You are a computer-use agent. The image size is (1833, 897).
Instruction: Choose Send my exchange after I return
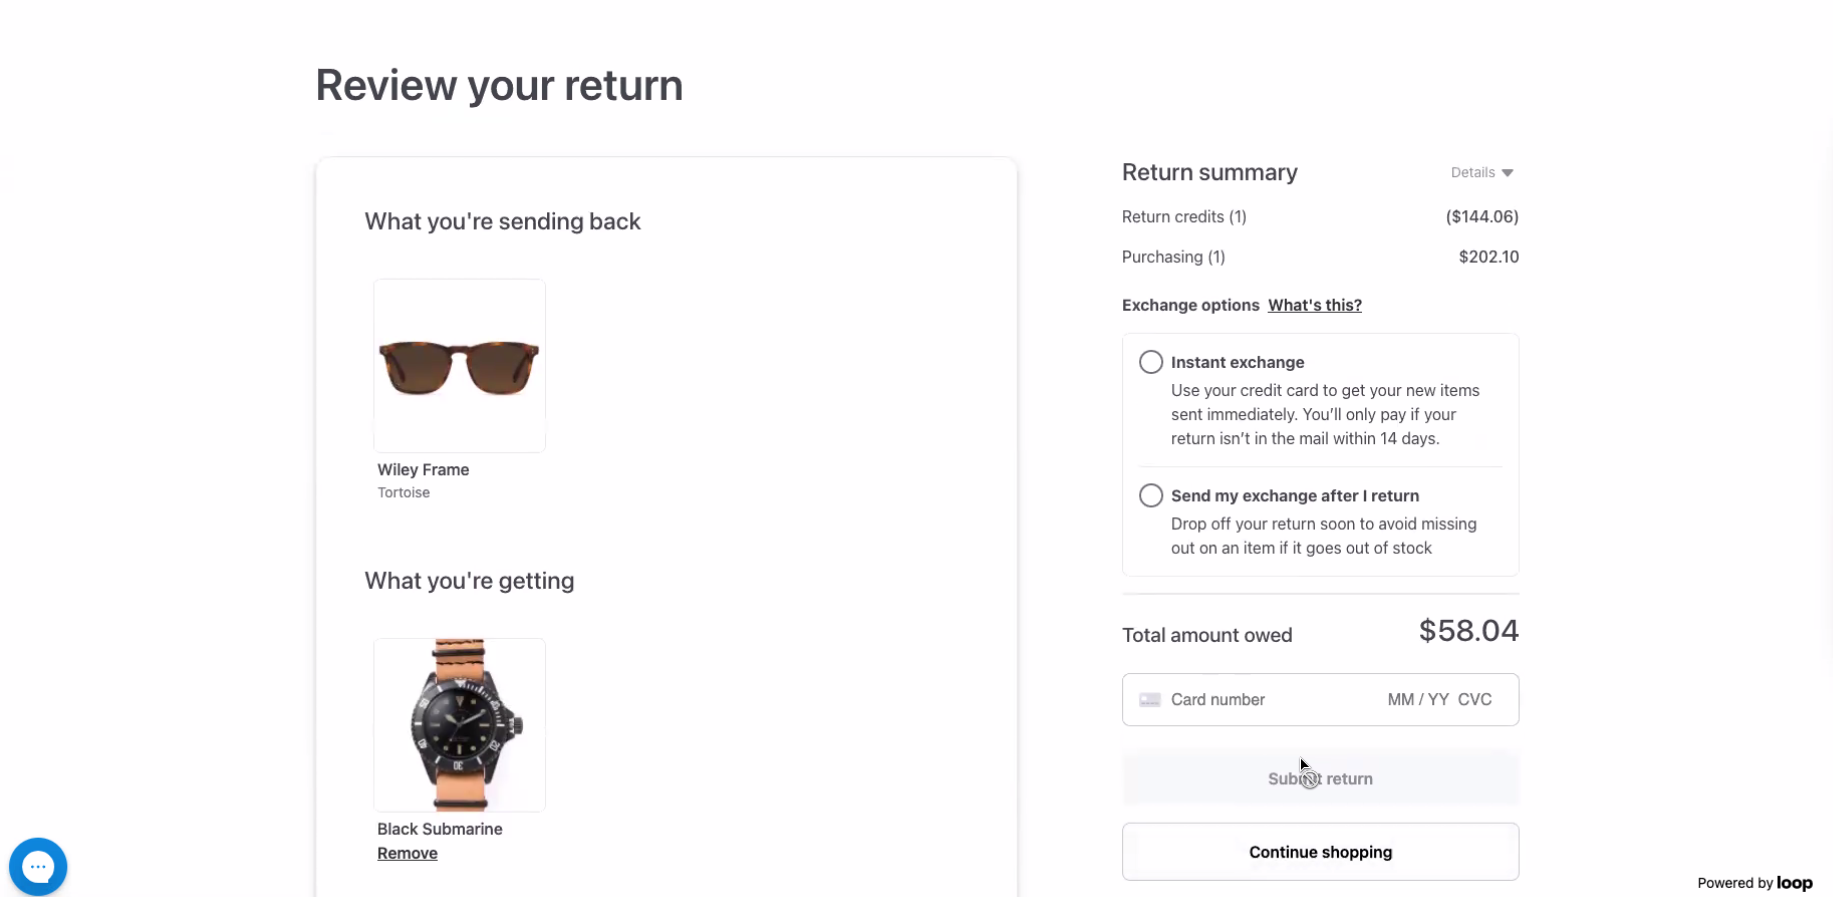1151,495
